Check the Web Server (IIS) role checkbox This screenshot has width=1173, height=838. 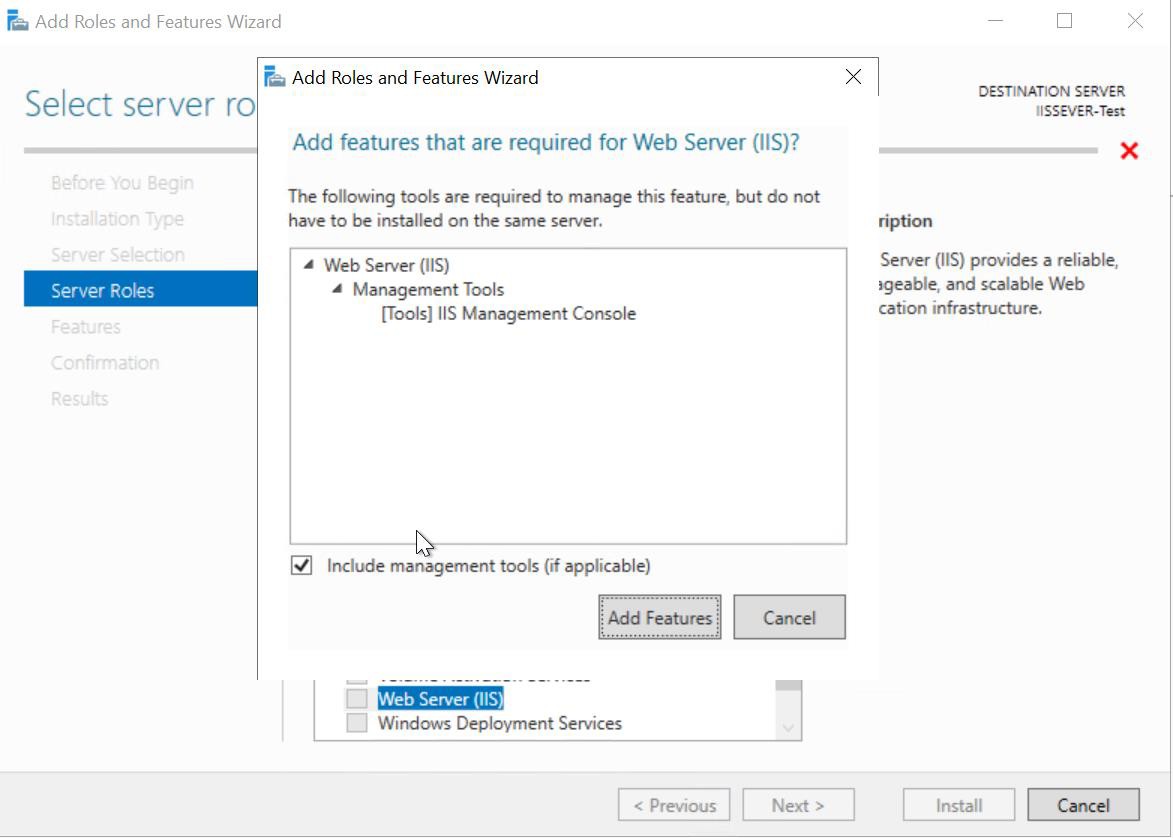(357, 698)
